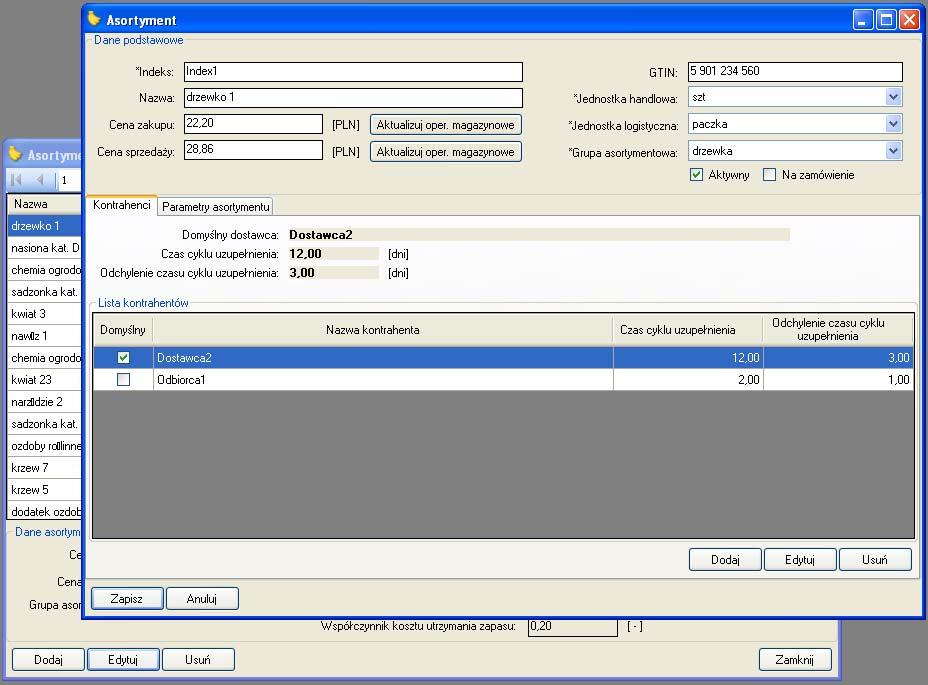Click the Współczynnik kosztu utrzymania zapasu field
928x685 pixels.
572,627
